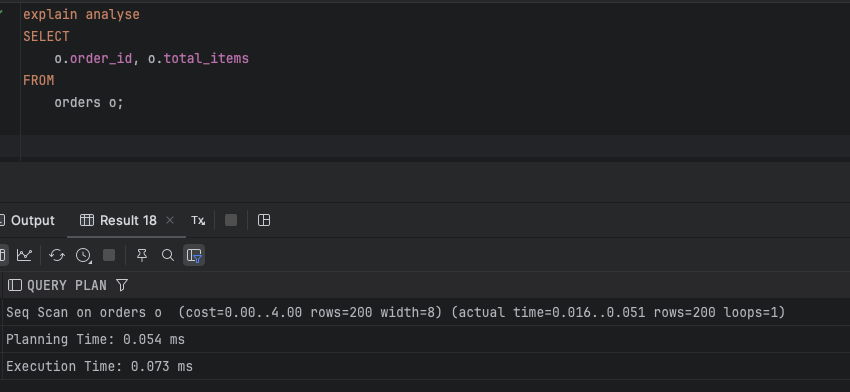Click total_items in the query

click(206, 59)
